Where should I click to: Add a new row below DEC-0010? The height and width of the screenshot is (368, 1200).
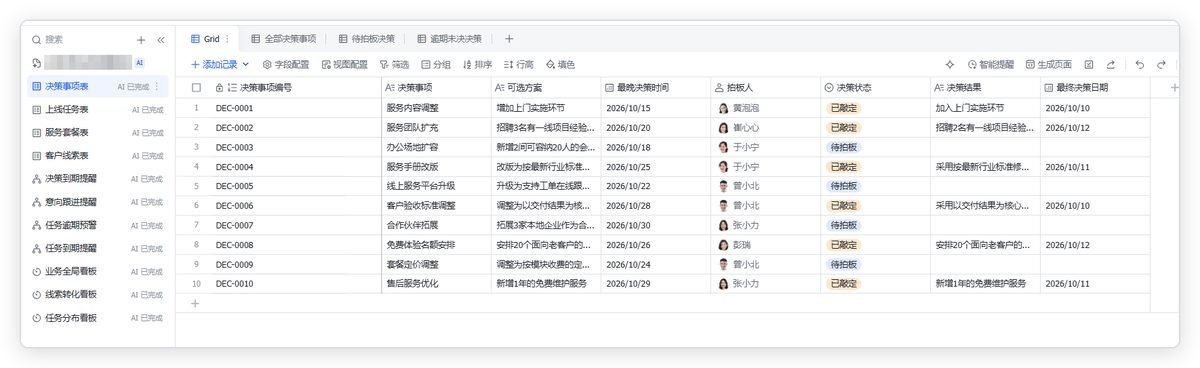195,303
